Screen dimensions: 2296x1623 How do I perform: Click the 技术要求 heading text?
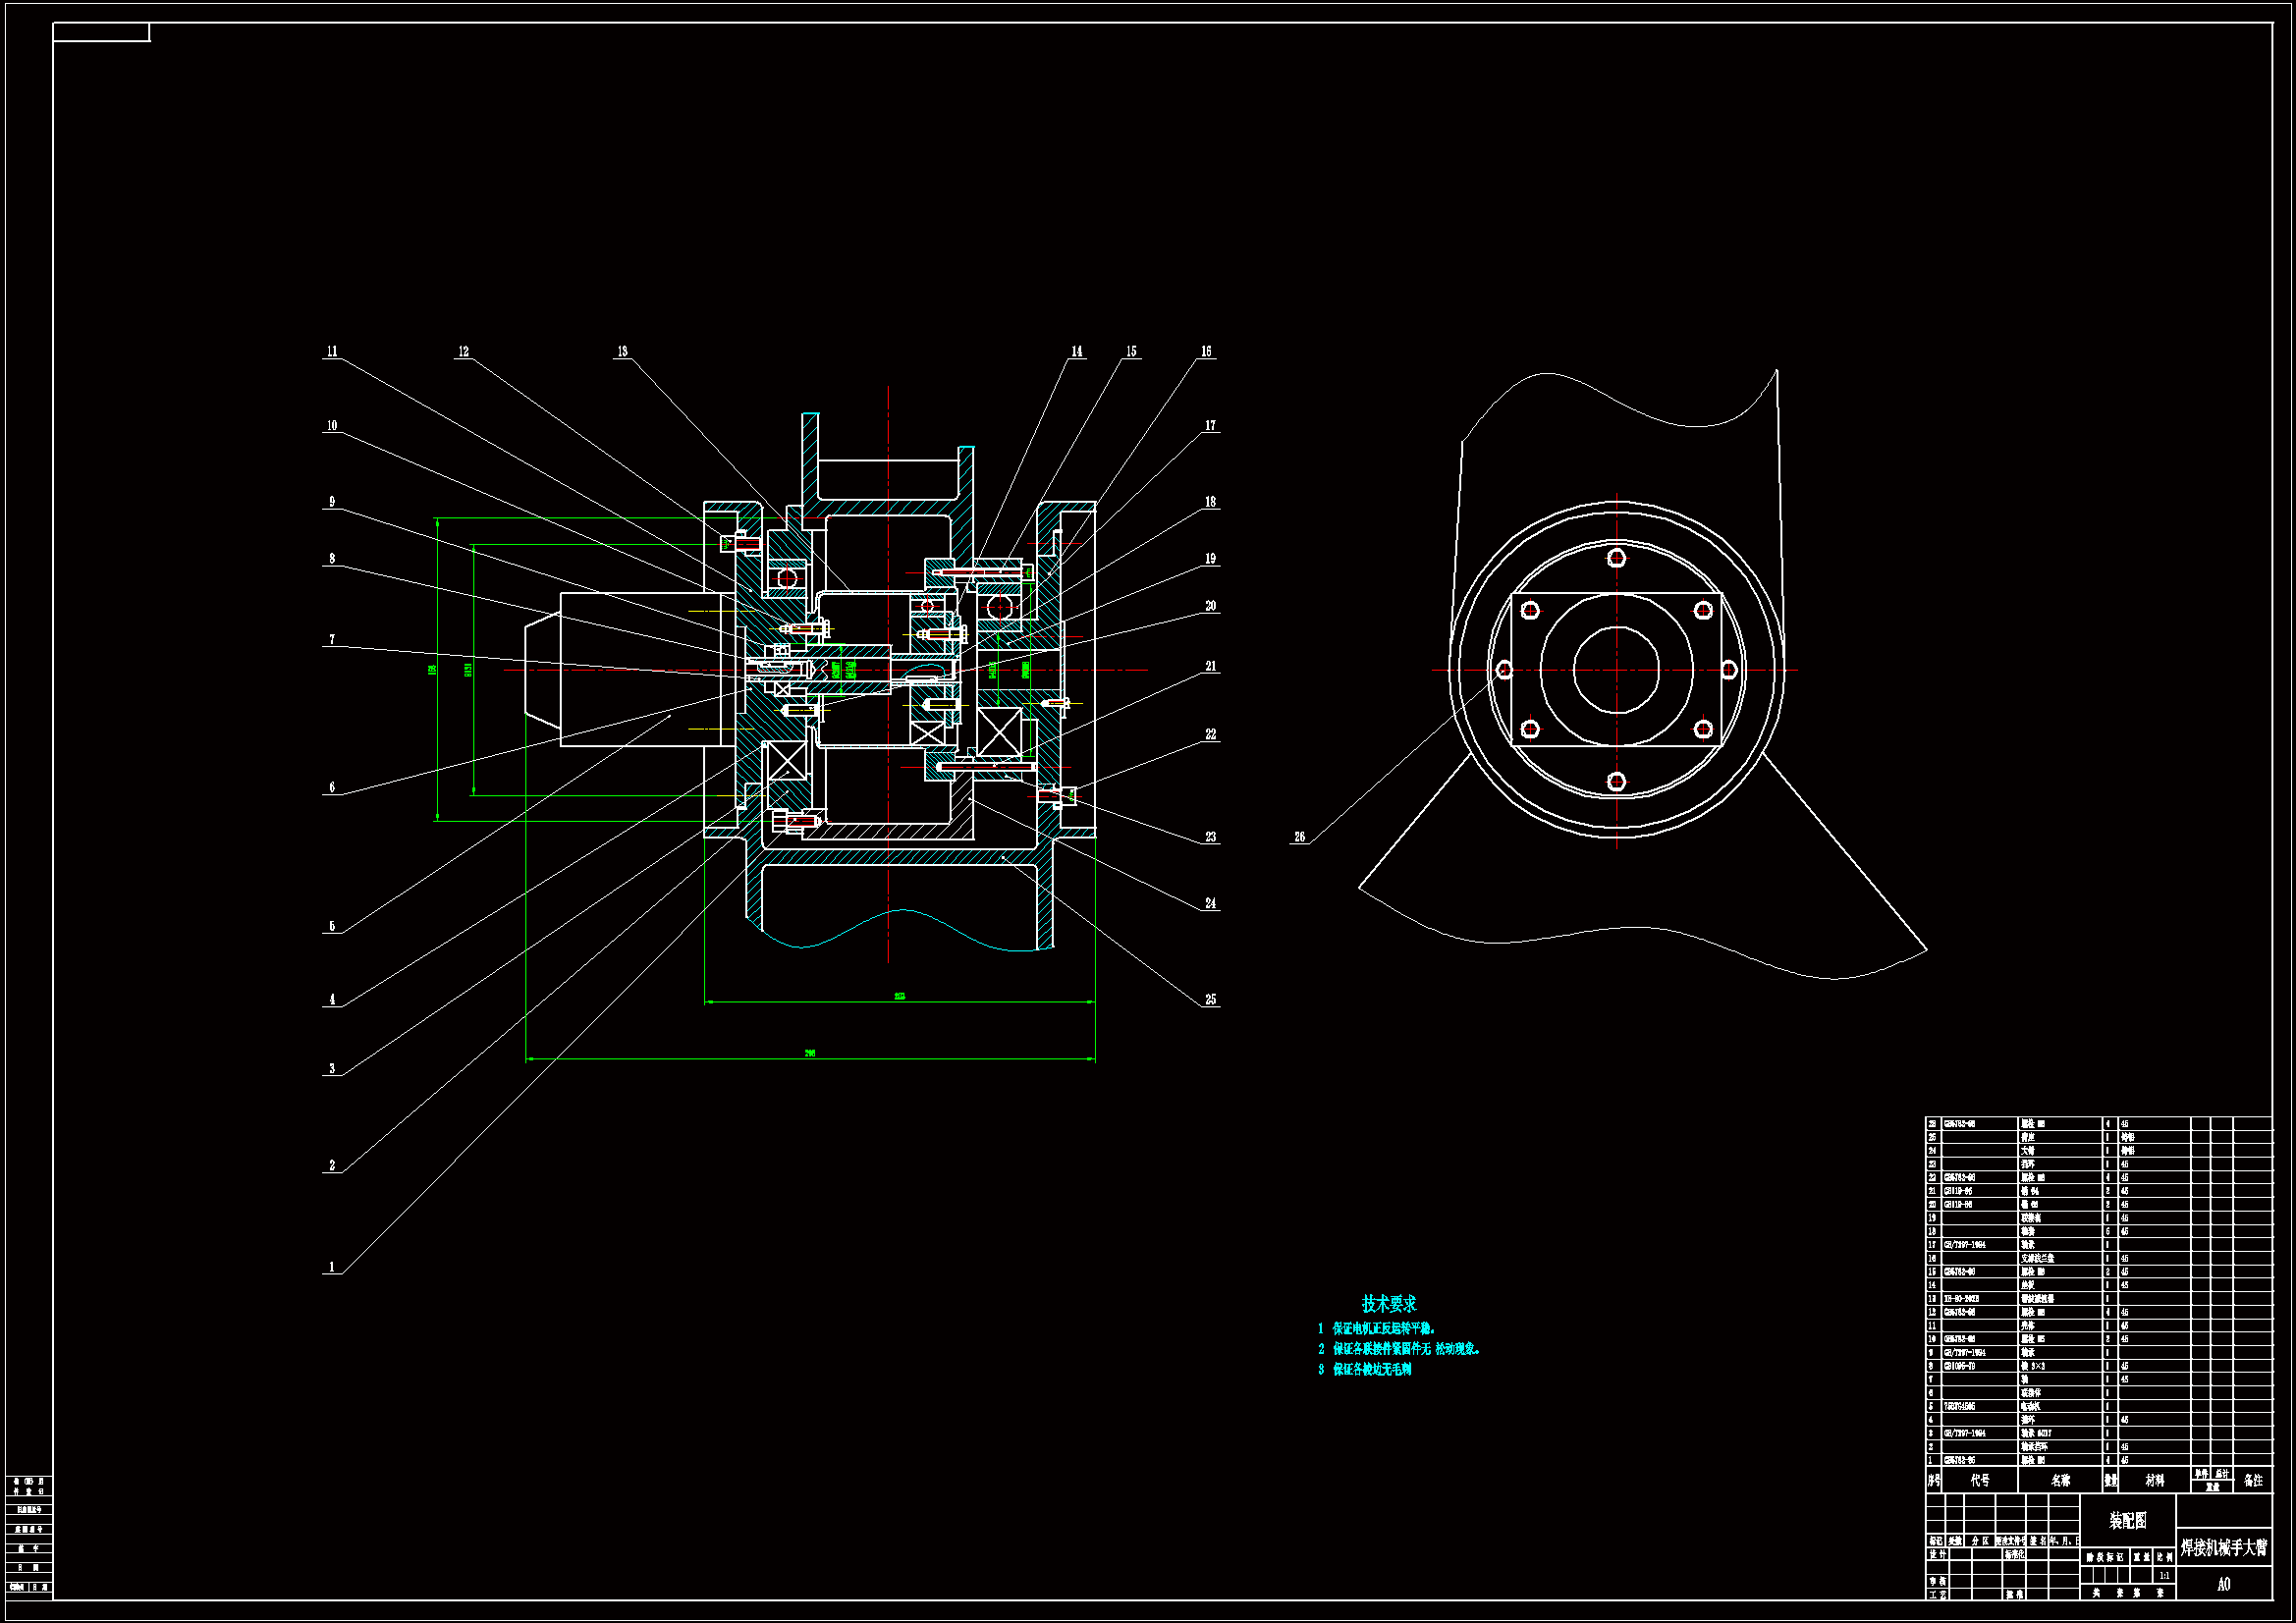1389,1304
